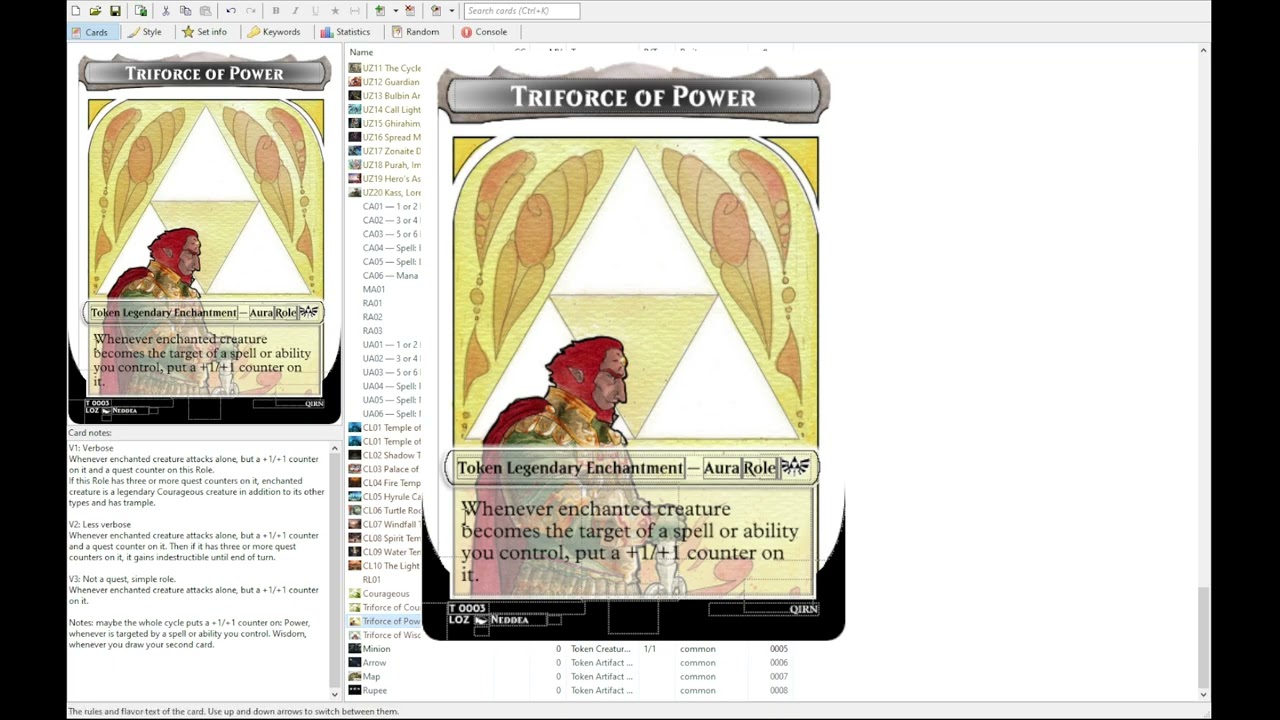Image resolution: width=1280 pixels, height=720 pixels.
Task: Toggle italic text formatting
Action: [295, 11]
